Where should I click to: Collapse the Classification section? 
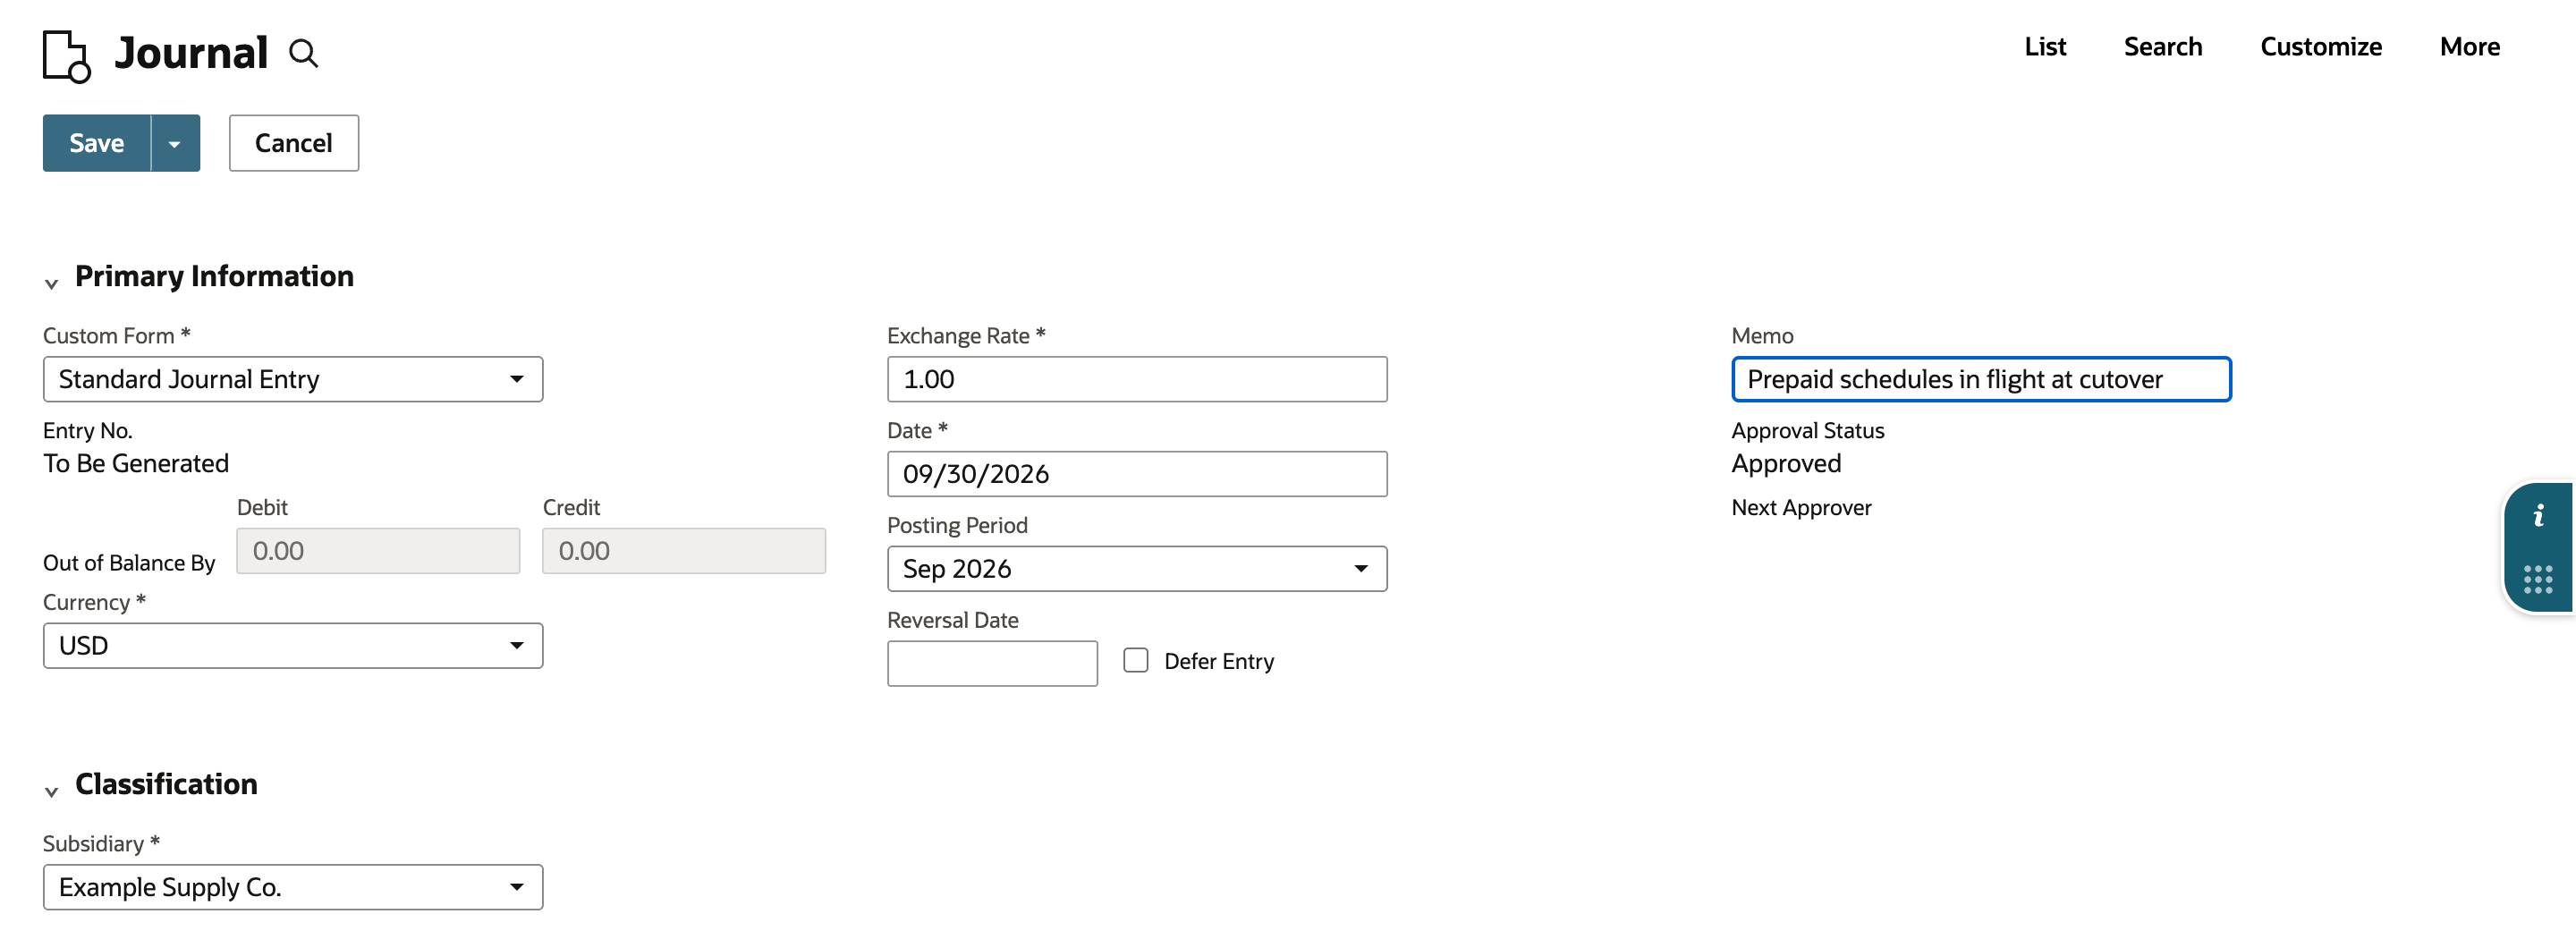(x=51, y=792)
